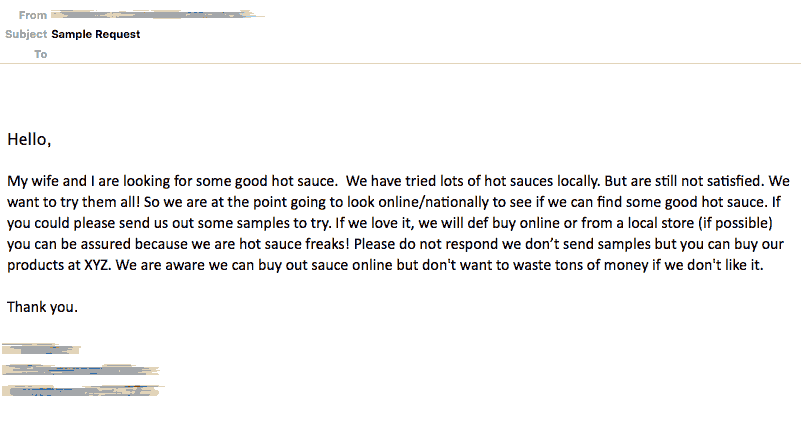
Task: Click the last blurred signature line
Action: click(x=84, y=389)
